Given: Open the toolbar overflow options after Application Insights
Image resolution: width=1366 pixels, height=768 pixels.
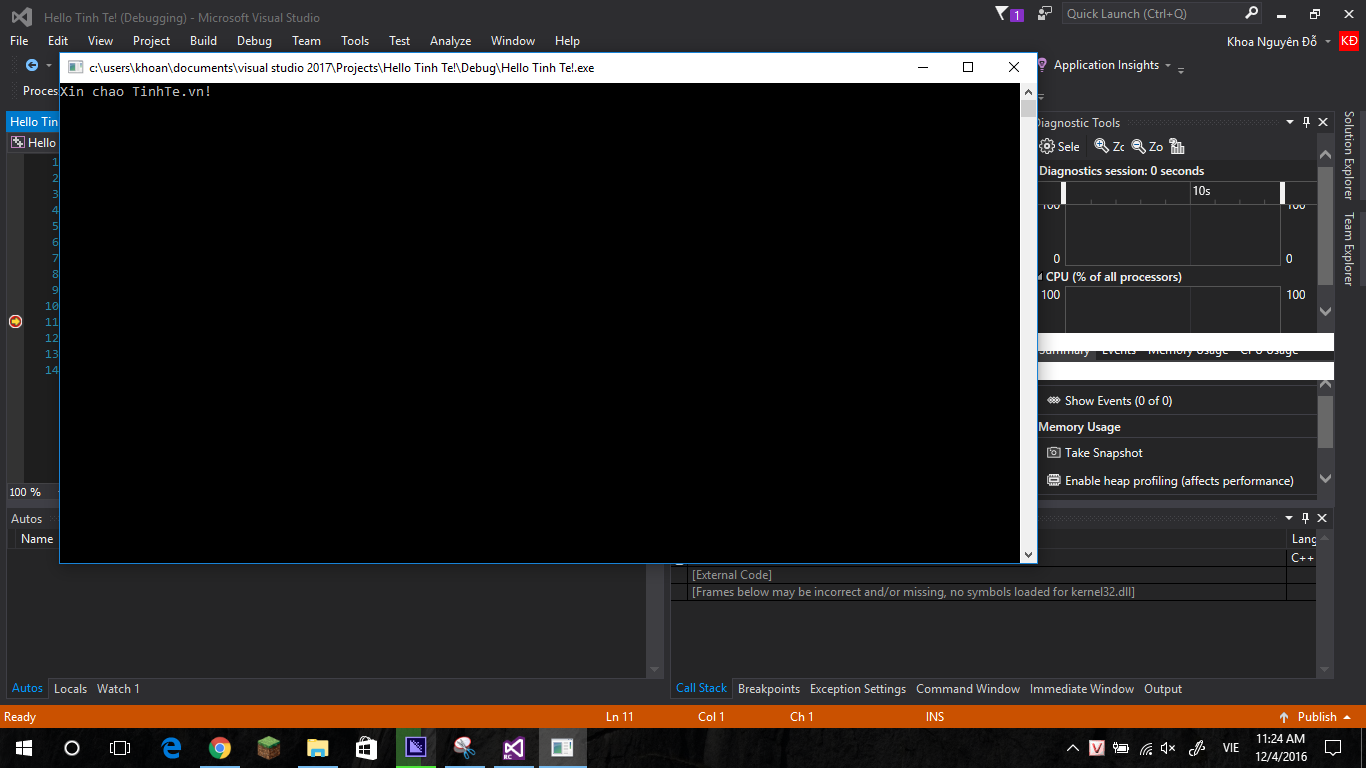Looking at the screenshot, I should coord(1181,69).
